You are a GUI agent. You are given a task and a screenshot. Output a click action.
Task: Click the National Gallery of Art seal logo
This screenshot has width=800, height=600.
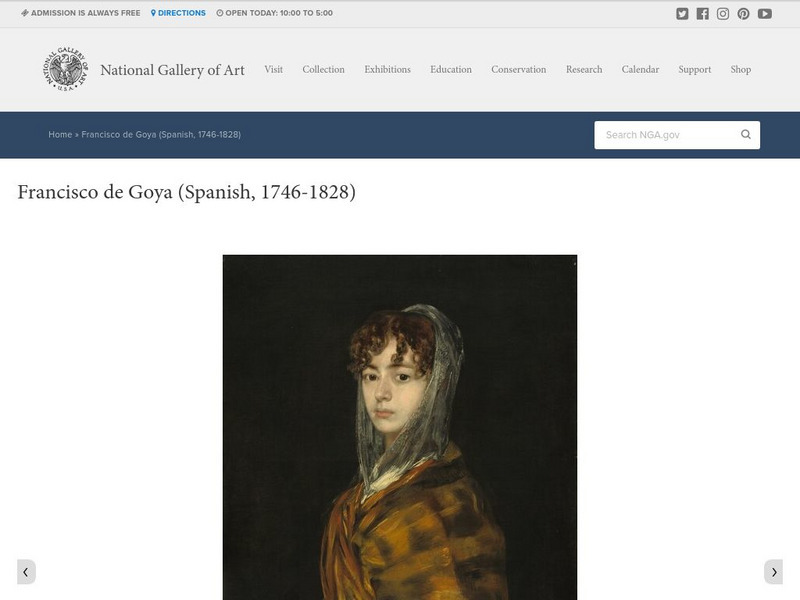pos(65,69)
